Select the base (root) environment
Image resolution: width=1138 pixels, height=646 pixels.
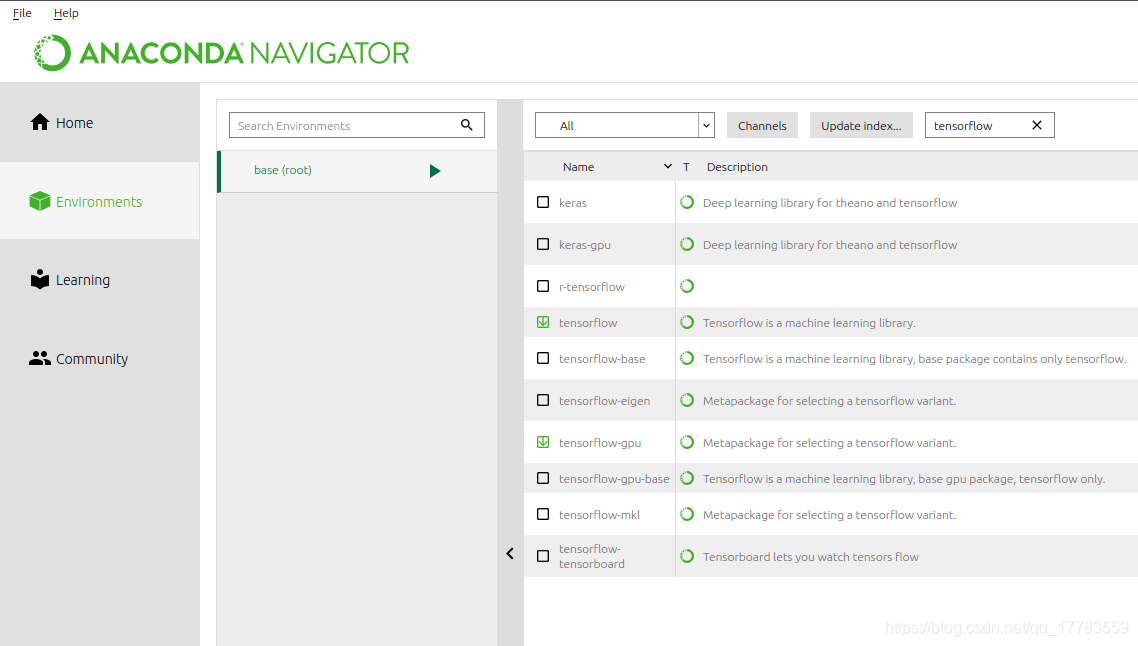[358, 171]
